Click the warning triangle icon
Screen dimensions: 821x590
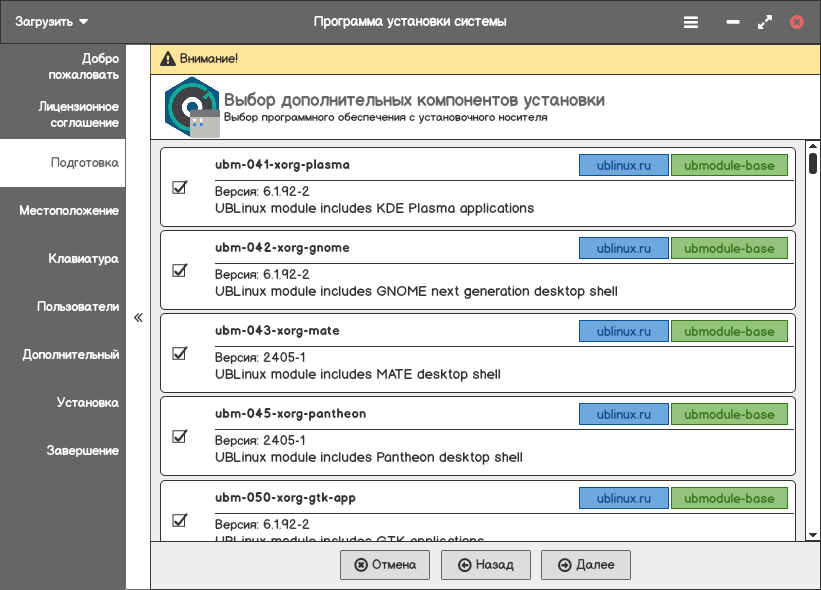point(167,58)
